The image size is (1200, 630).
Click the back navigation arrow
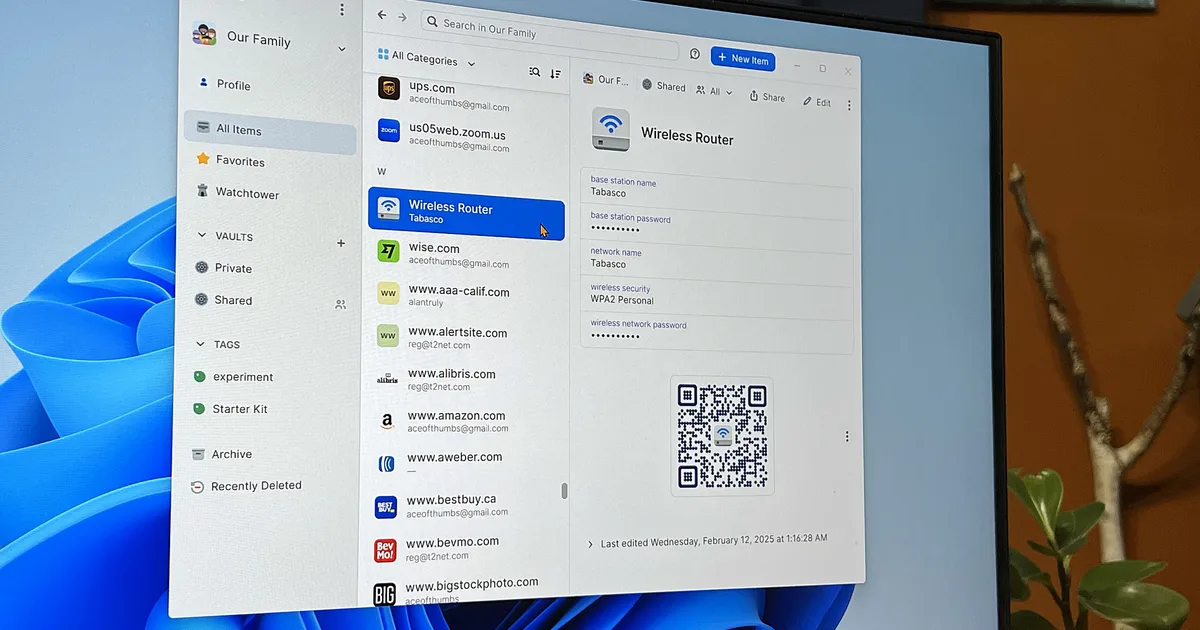pos(381,16)
